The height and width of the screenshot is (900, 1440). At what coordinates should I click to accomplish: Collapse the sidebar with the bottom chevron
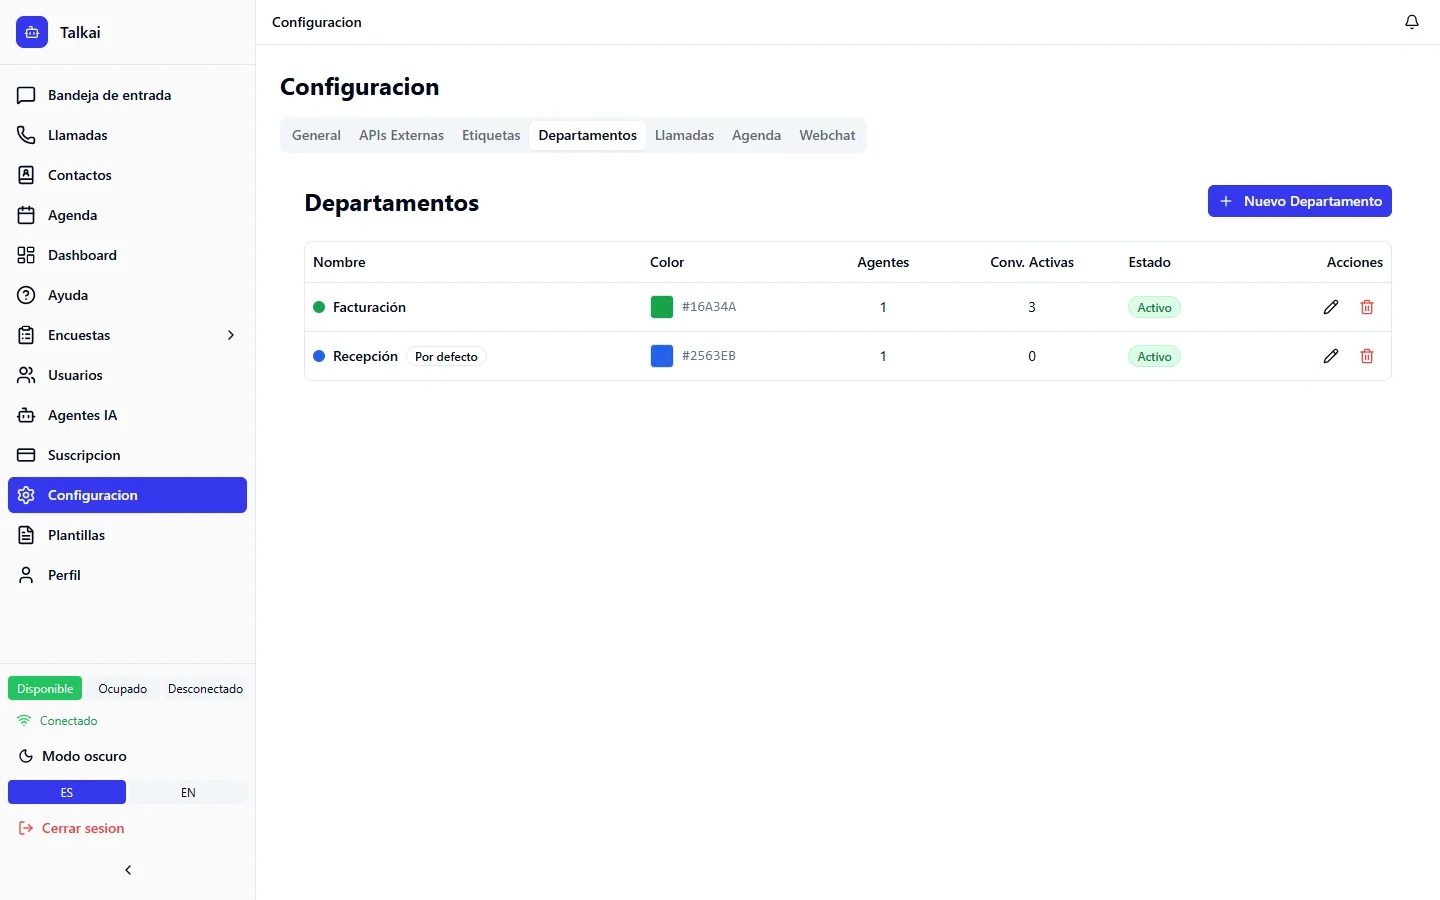pos(128,870)
